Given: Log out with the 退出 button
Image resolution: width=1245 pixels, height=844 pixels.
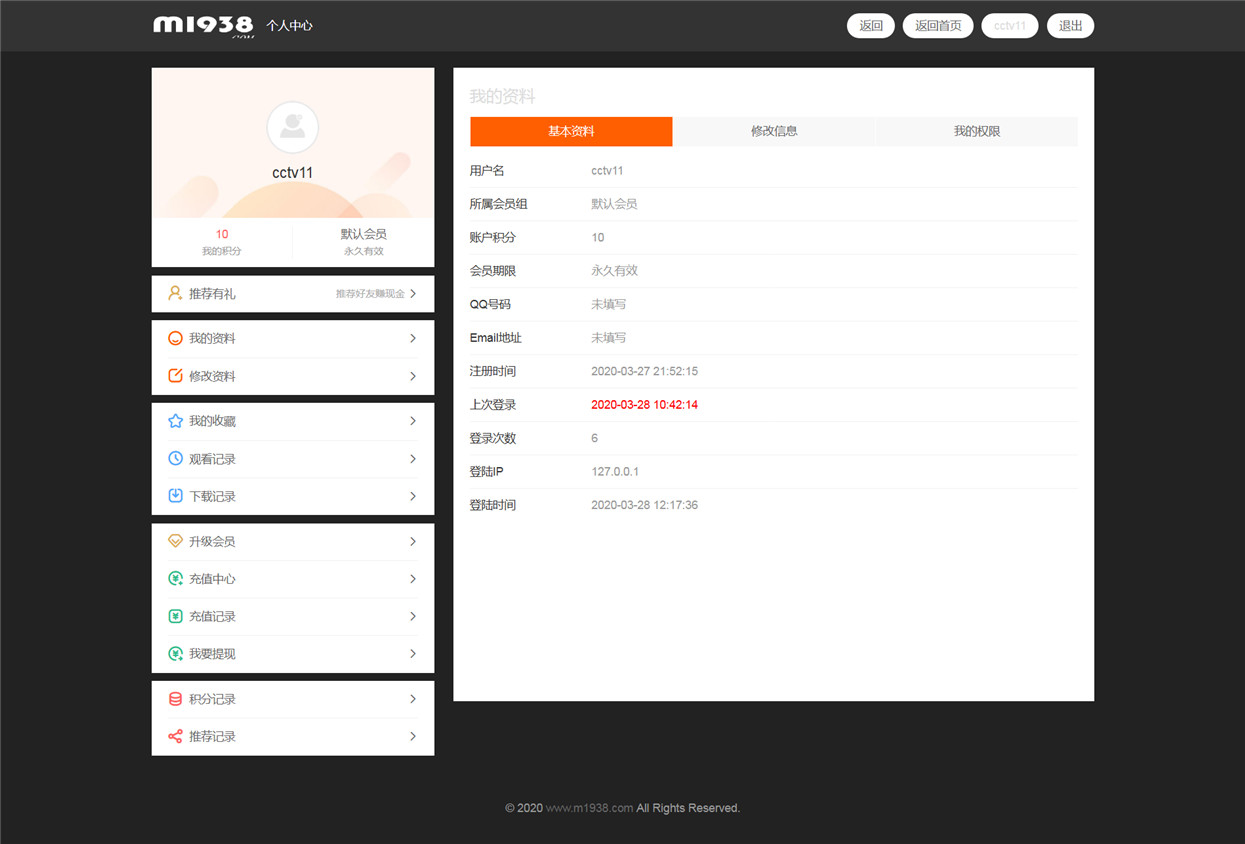Looking at the screenshot, I should tap(1071, 26).
